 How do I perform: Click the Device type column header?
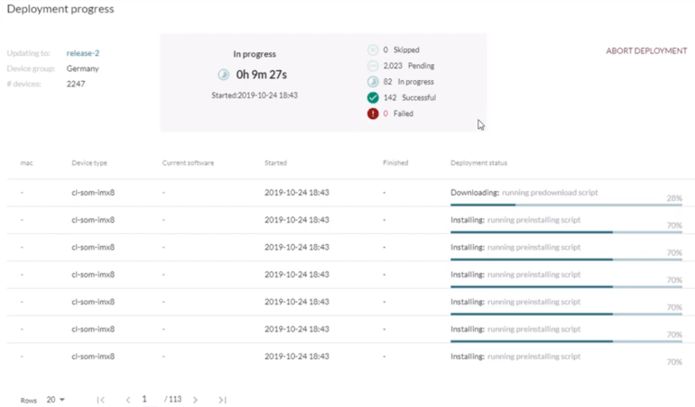pos(89,162)
